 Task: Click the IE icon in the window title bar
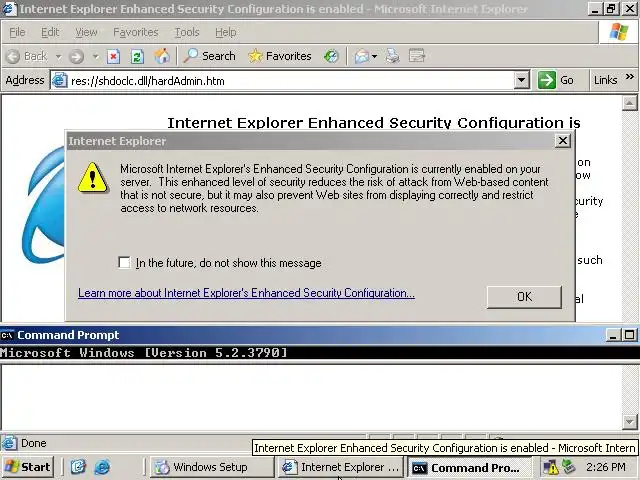(x=9, y=9)
